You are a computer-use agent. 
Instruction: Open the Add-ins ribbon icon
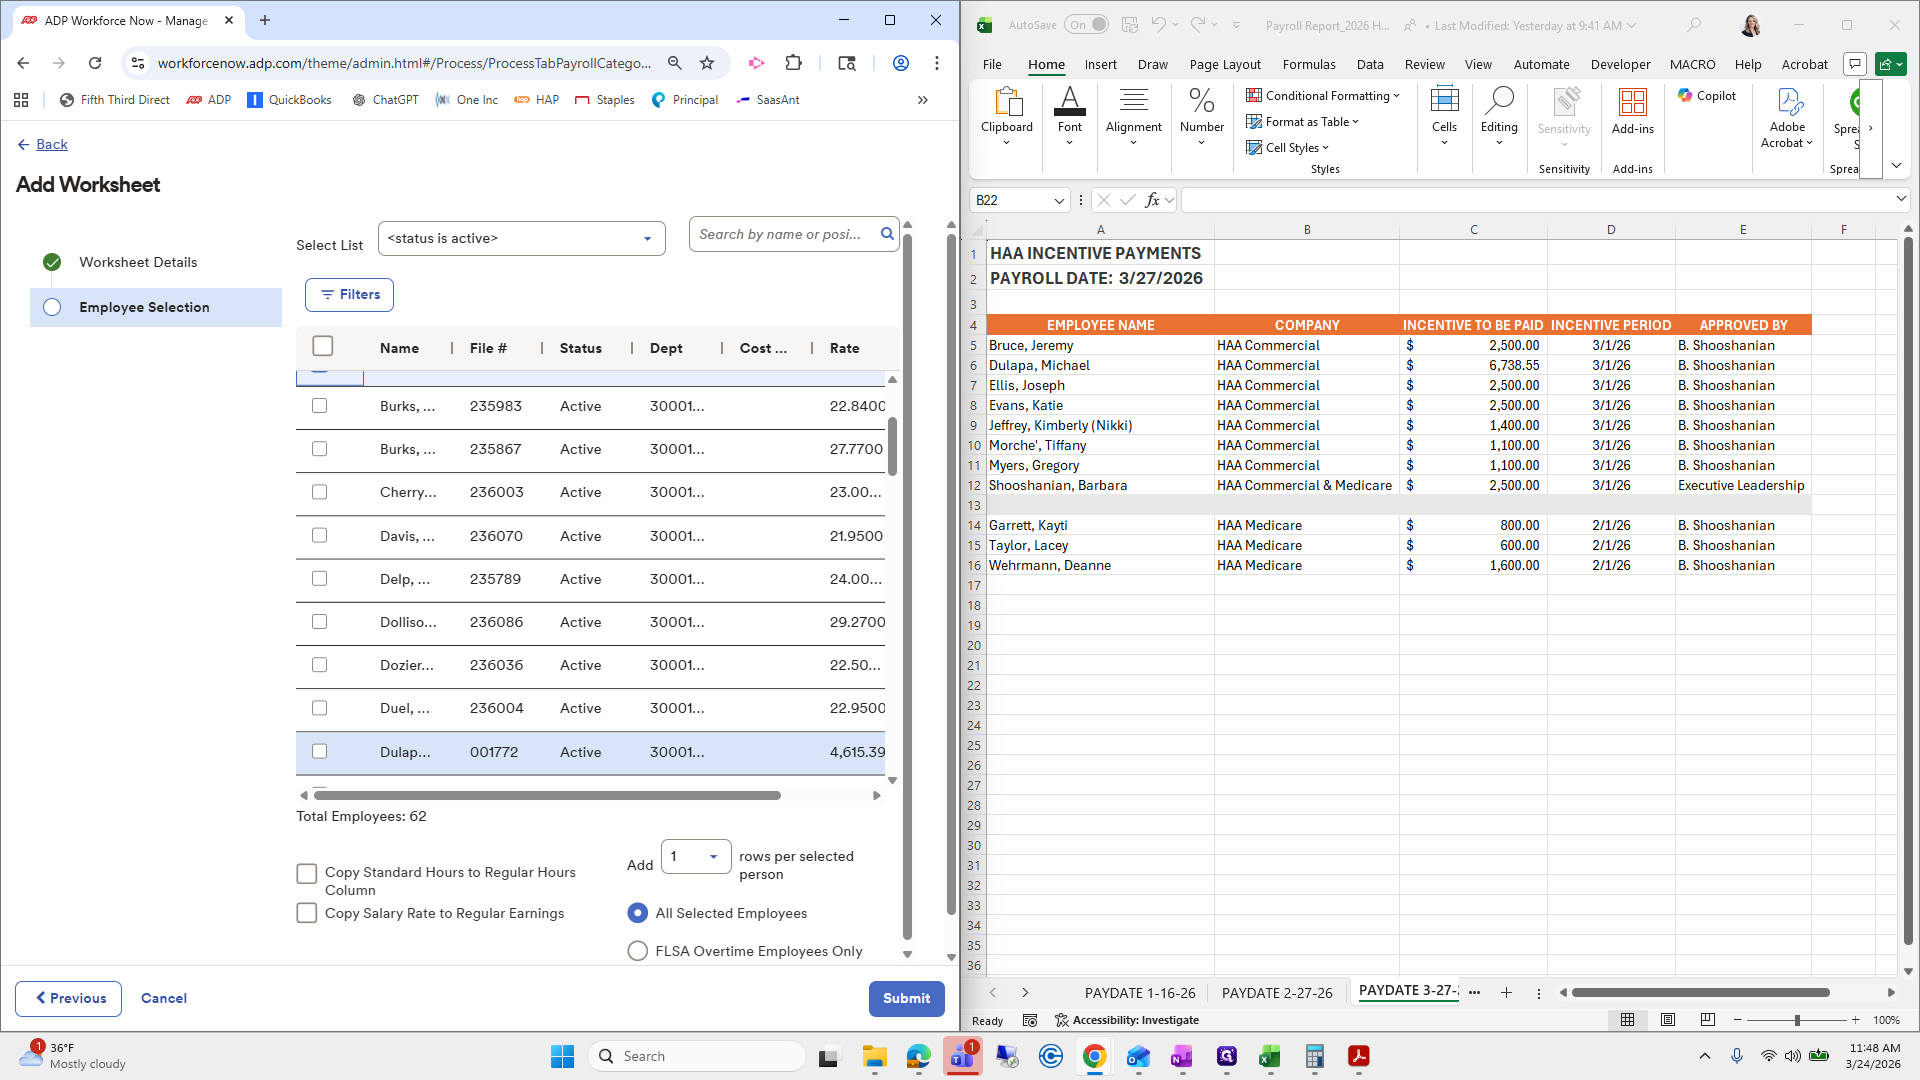[x=1632, y=102]
